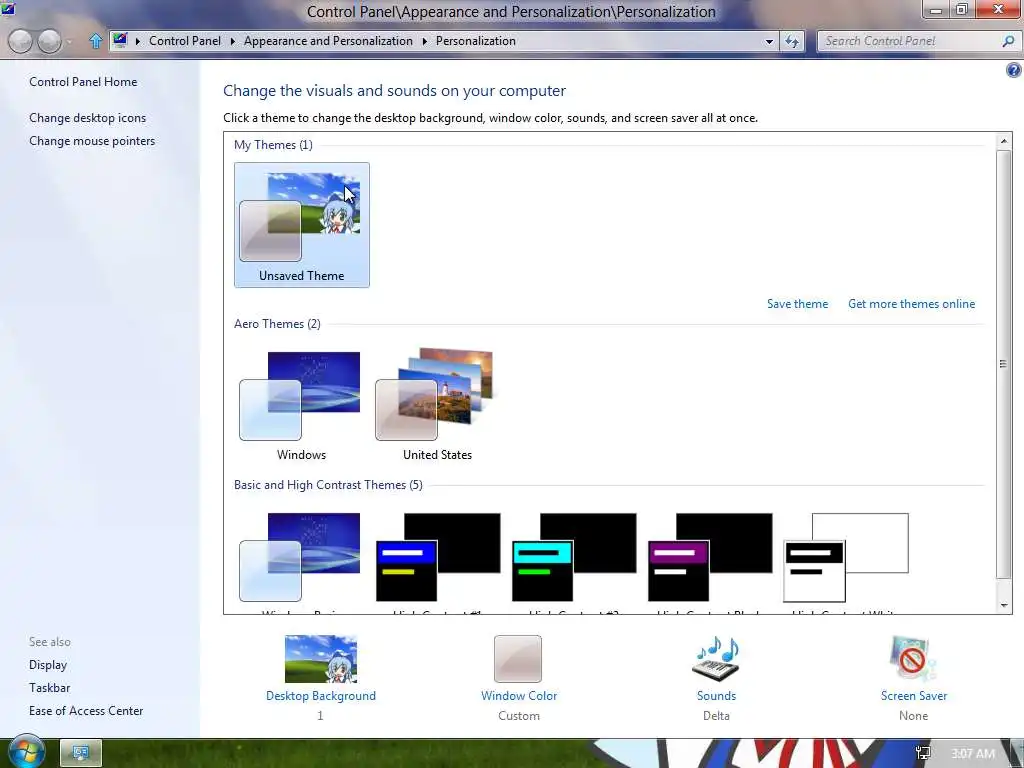The image size is (1024, 768).
Task: Select the United States theme
Action: click(x=437, y=405)
